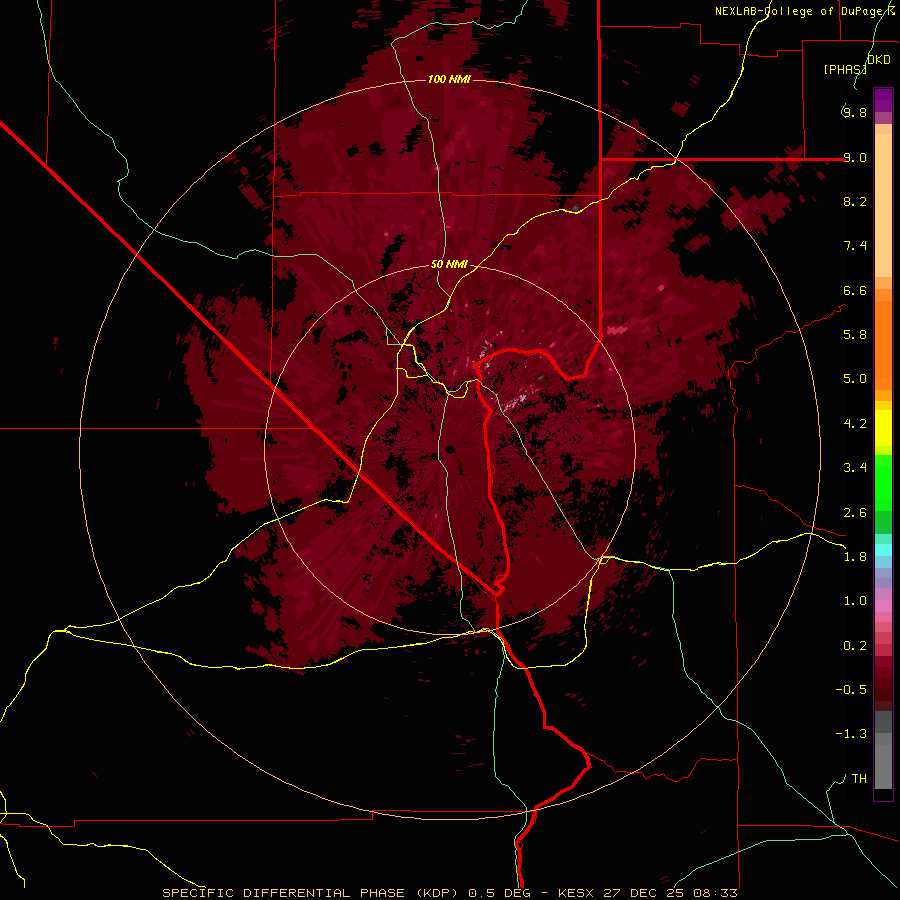
Task: Click the cyan segment of color bar
Action: pyautogui.click(x=883, y=550)
